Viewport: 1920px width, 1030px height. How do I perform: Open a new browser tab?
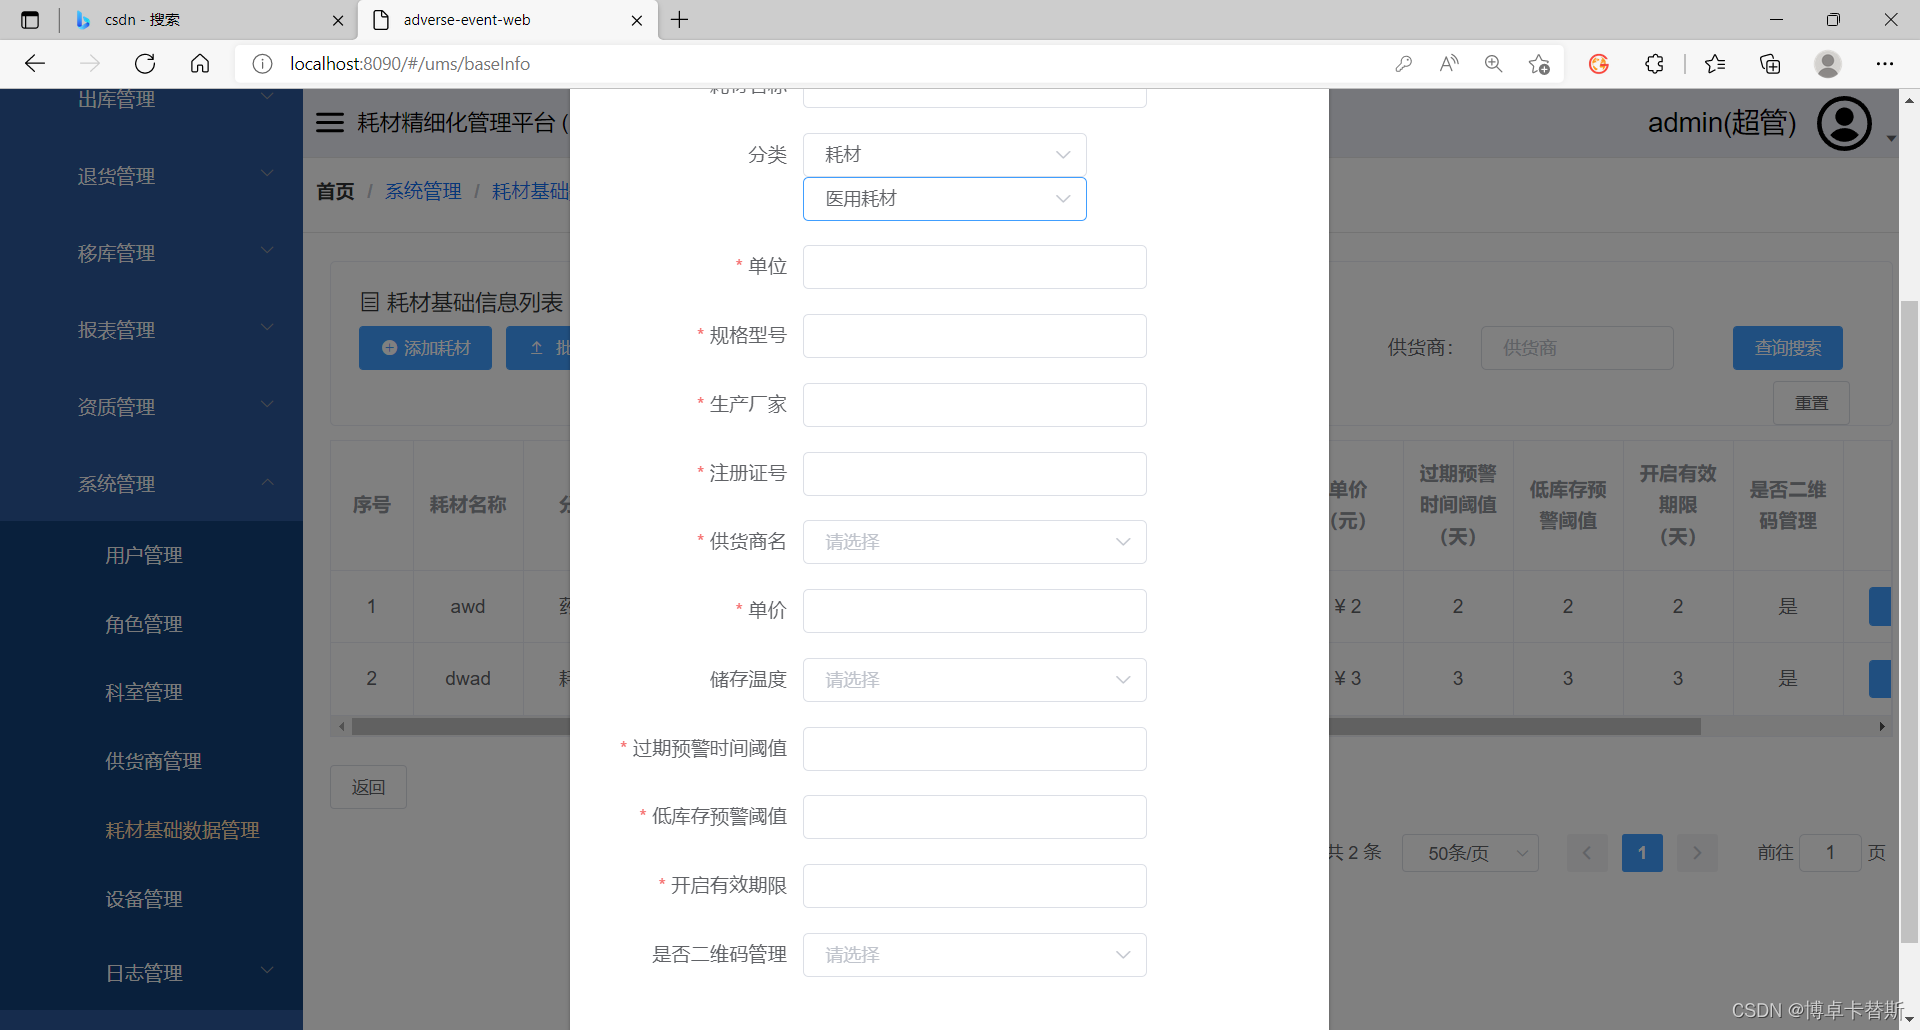pos(680,20)
